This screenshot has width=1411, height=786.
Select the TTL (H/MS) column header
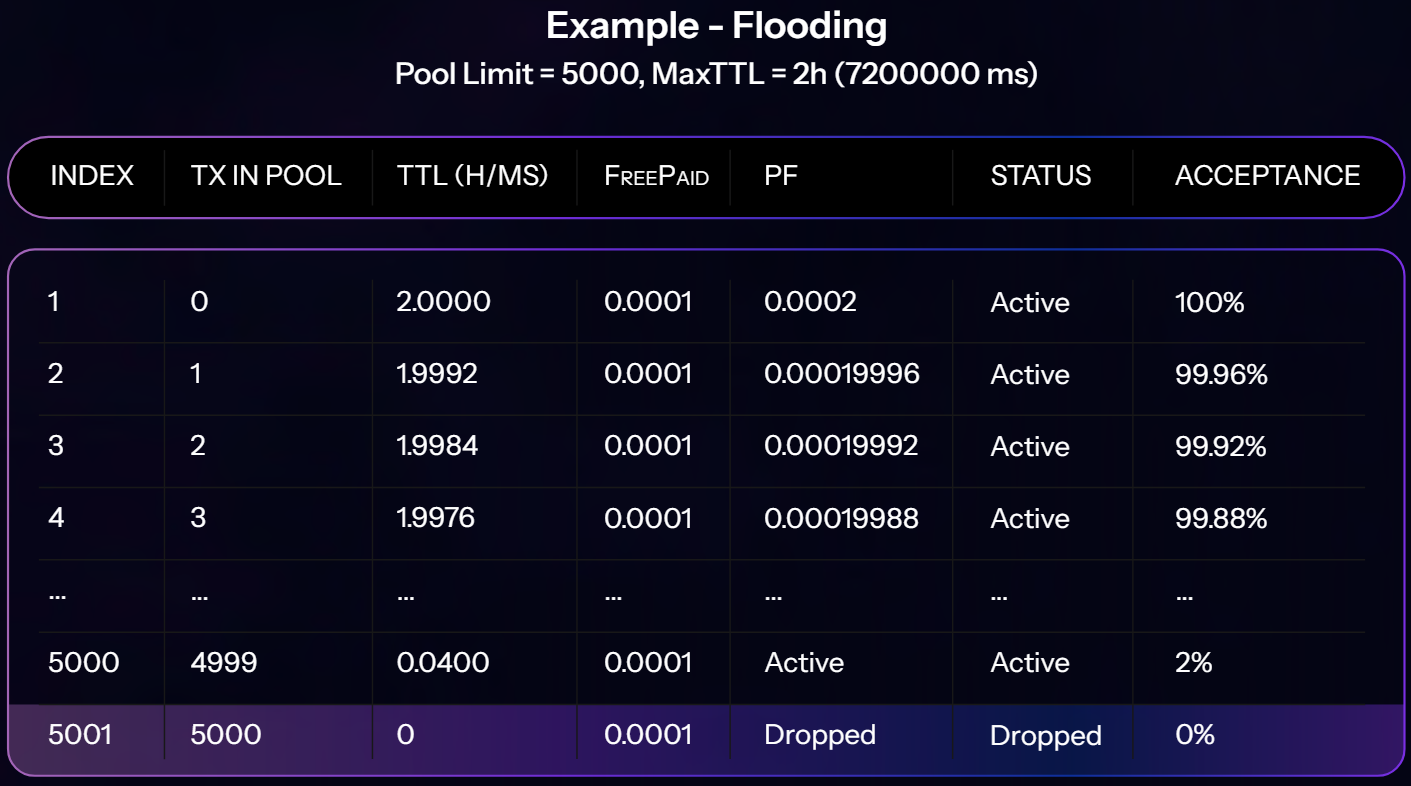click(x=473, y=176)
